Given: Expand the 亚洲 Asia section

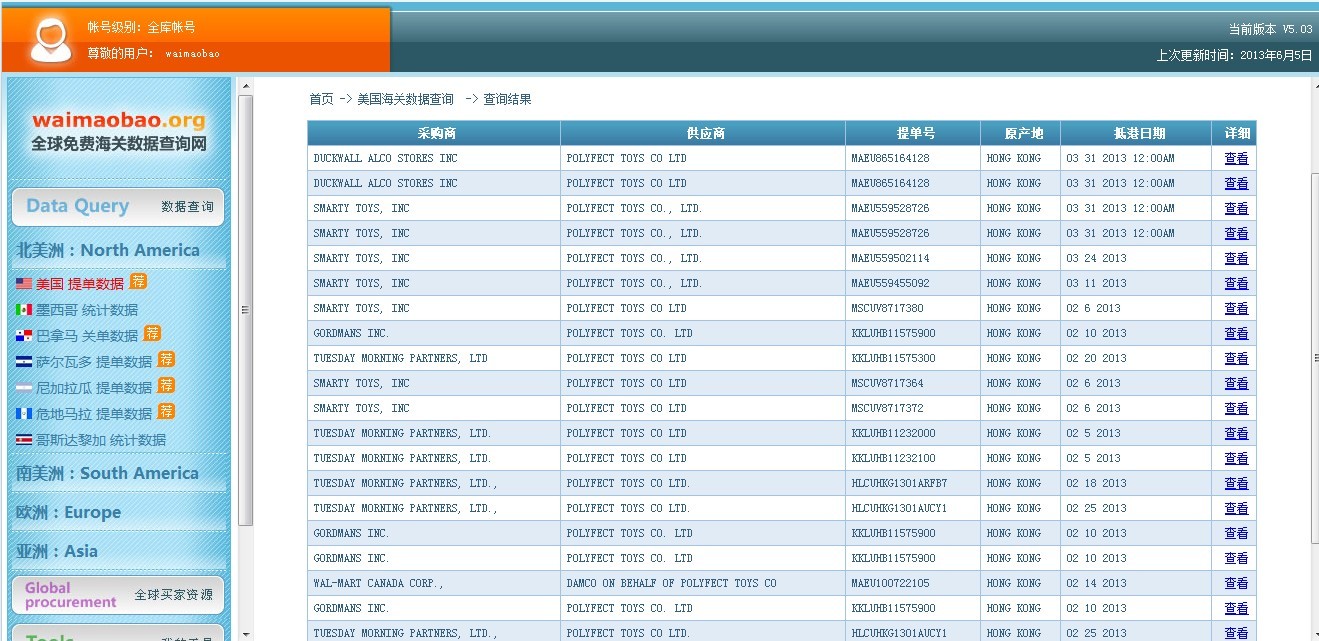Looking at the screenshot, I should pos(57,551).
